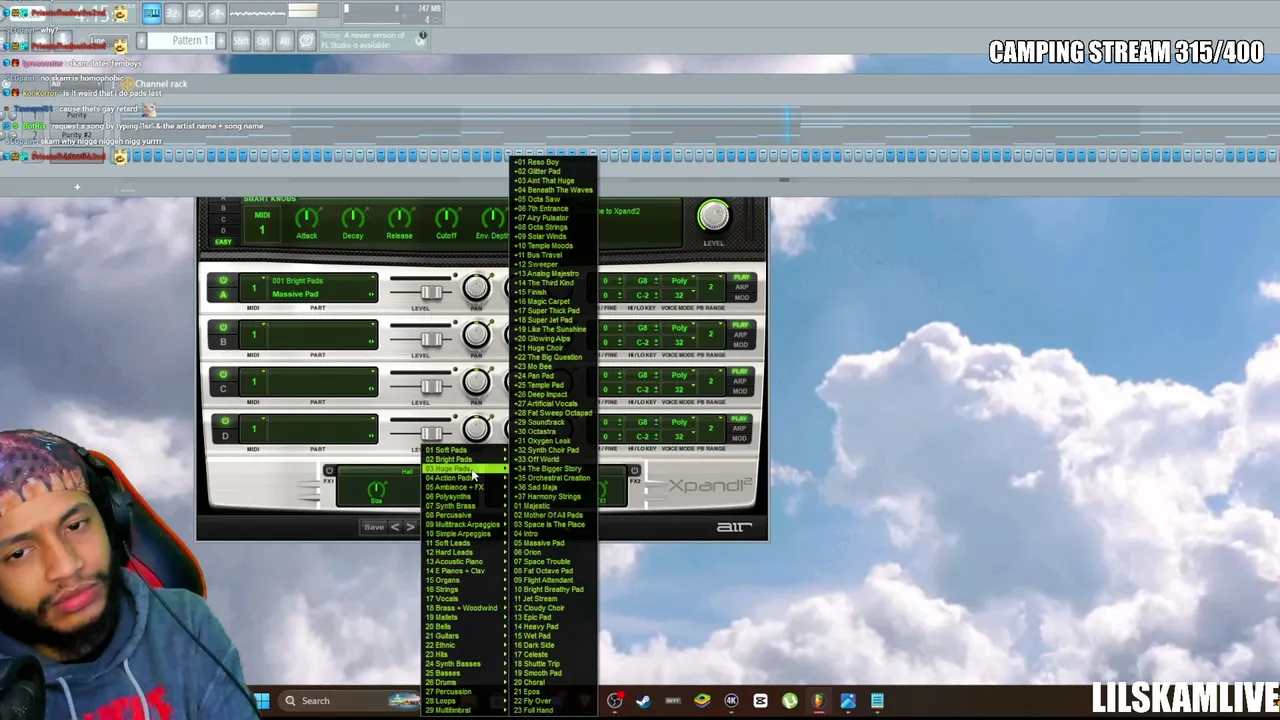The width and height of the screenshot is (1280, 720).
Task: Click the Xpand!2 Save button
Action: [374, 527]
